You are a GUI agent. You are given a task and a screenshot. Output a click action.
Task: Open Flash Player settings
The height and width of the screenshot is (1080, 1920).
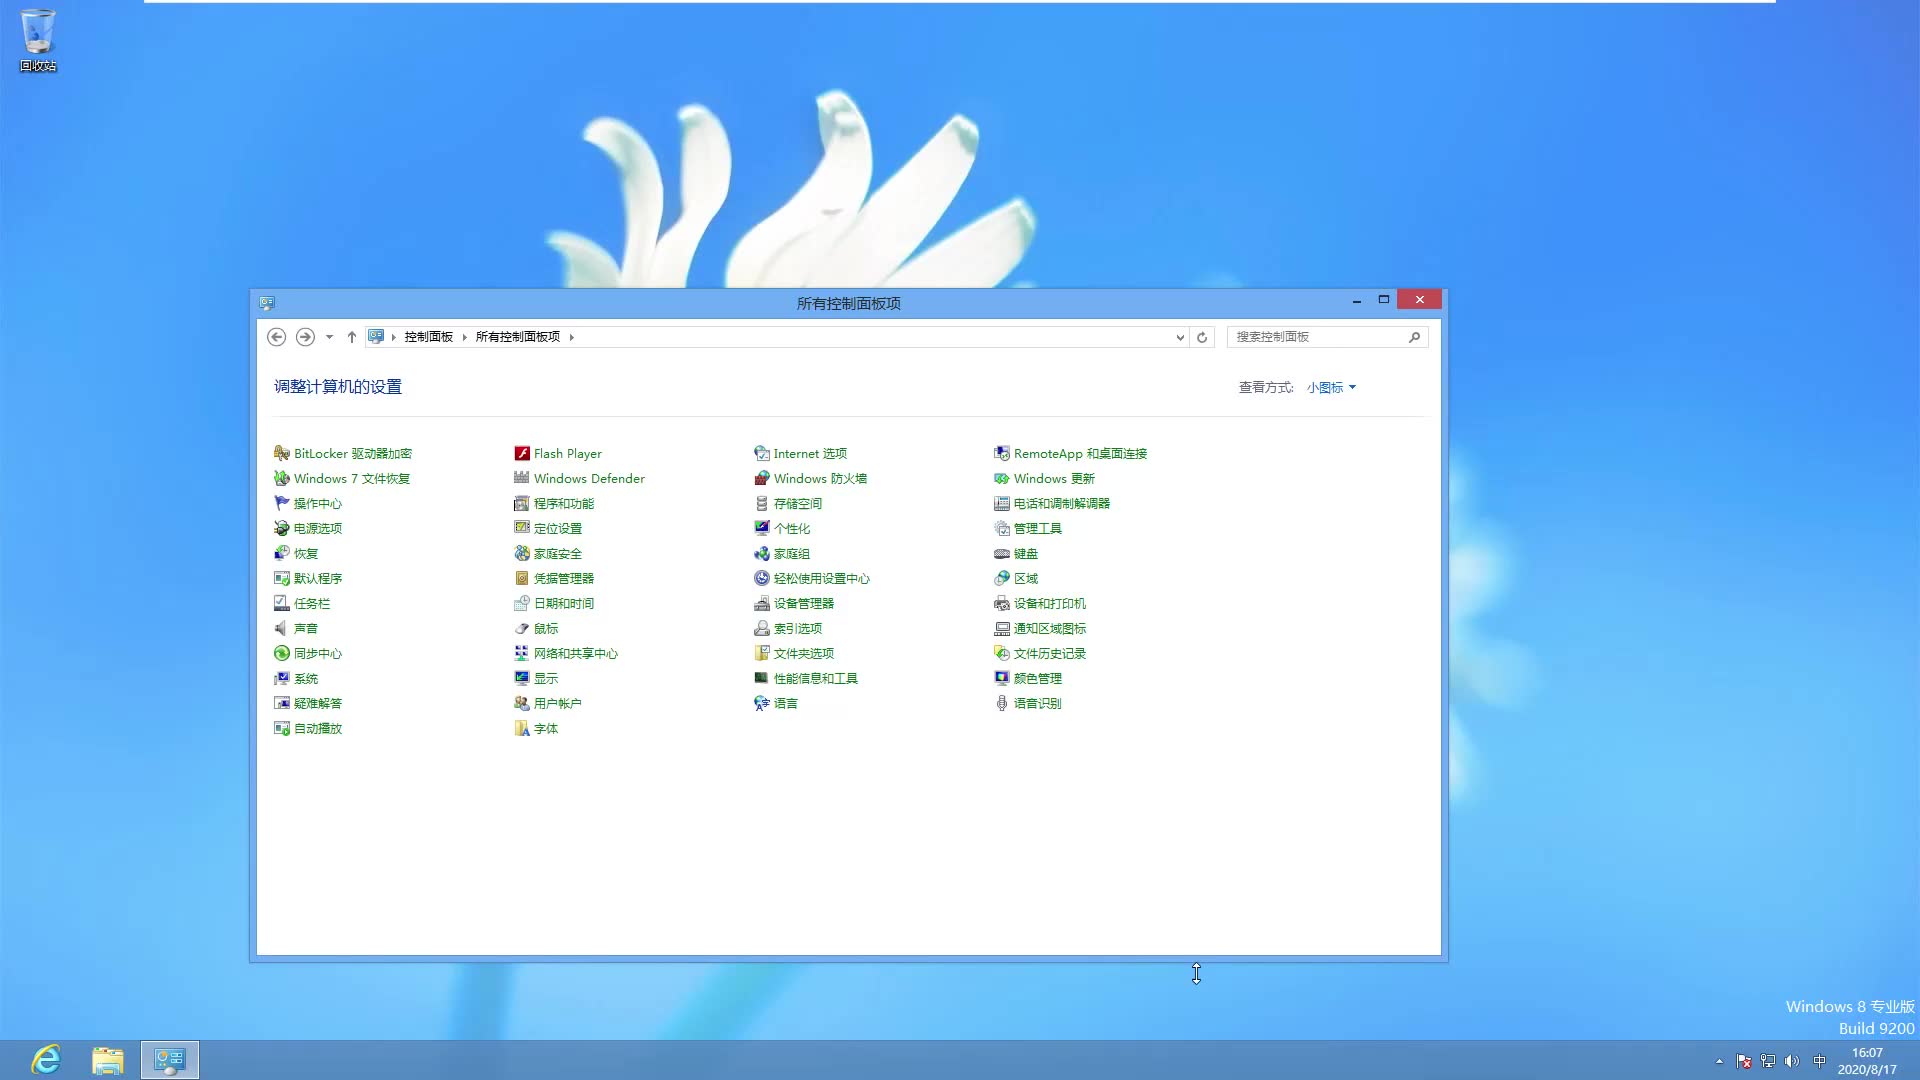coord(566,453)
